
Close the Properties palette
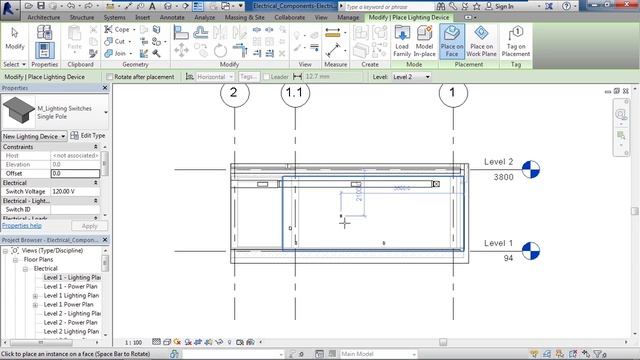pos(105,88)
